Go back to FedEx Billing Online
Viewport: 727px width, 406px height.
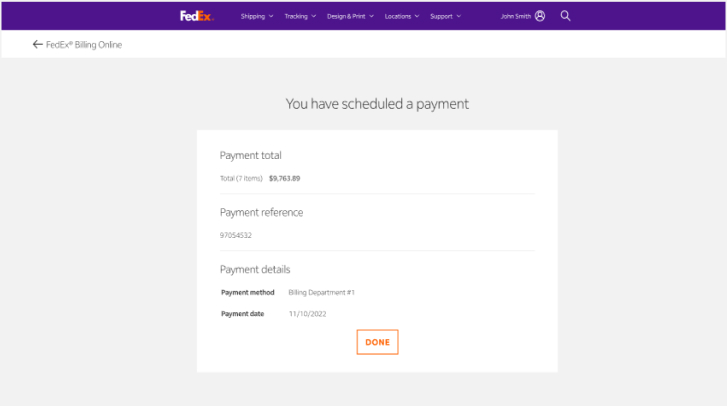[x=84, y=45]
